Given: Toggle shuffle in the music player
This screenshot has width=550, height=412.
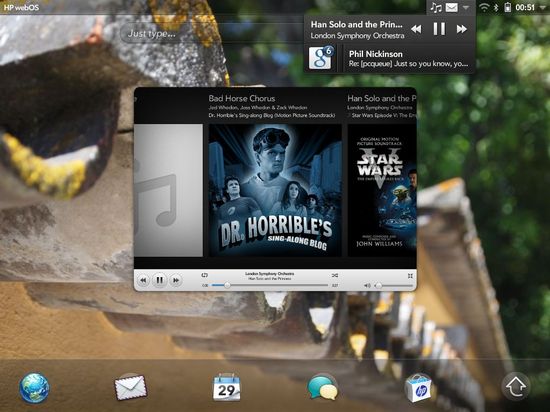Looking at the screenshot, I should 335,276.
